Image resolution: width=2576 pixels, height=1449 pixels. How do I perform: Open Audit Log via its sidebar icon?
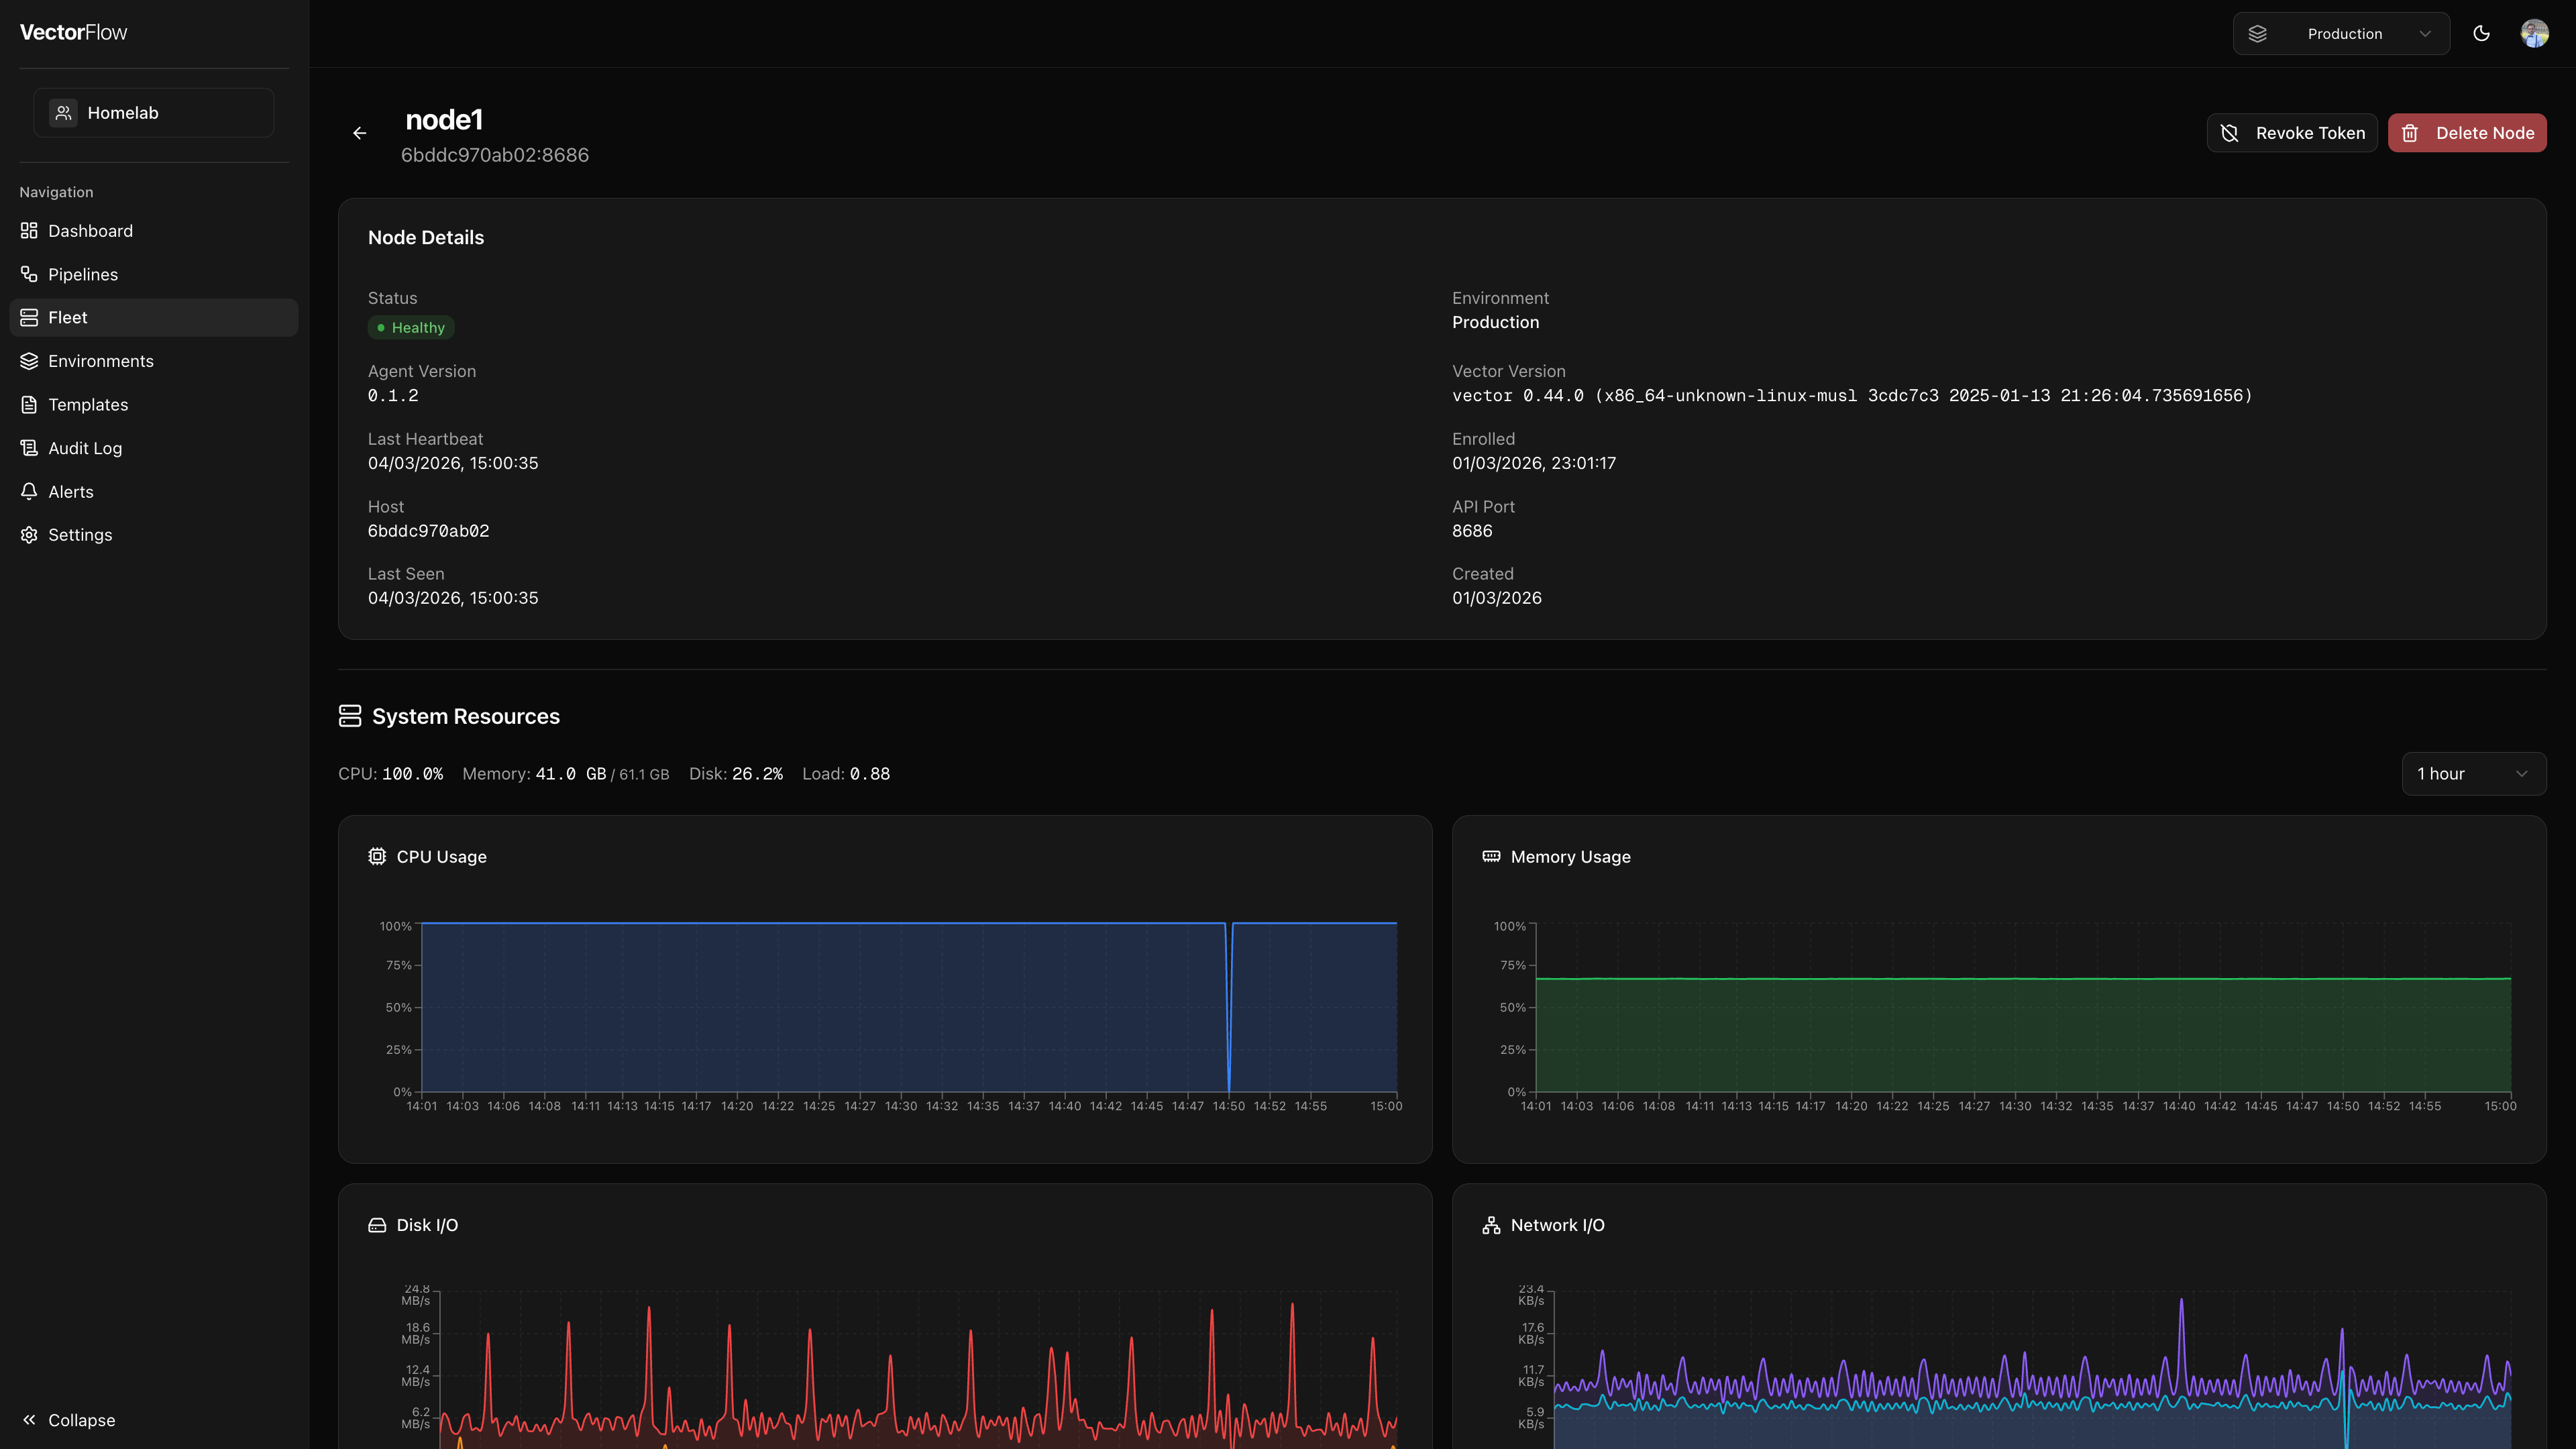point(29,448)
